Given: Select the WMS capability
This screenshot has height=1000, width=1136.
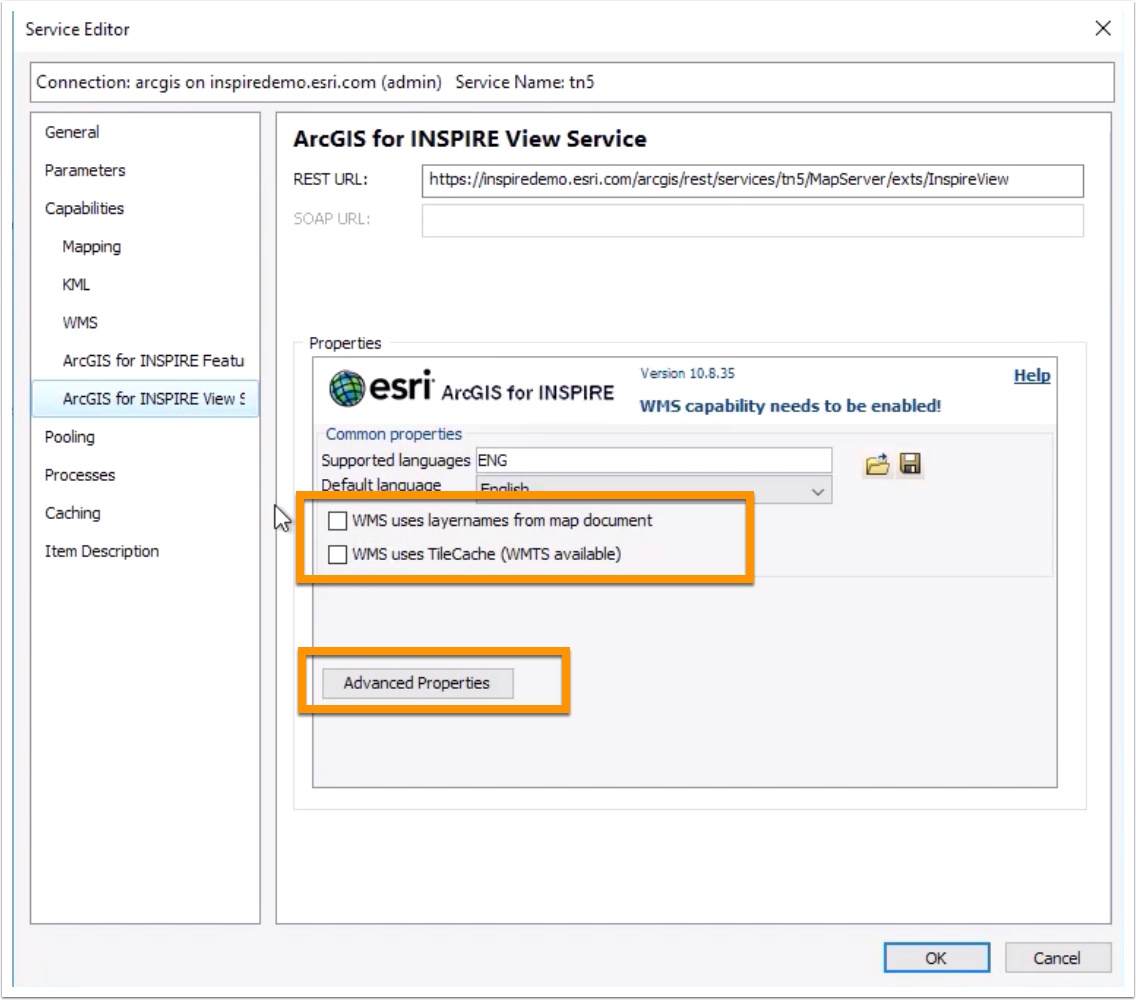Looking at the screenshot, I should 80,322.
